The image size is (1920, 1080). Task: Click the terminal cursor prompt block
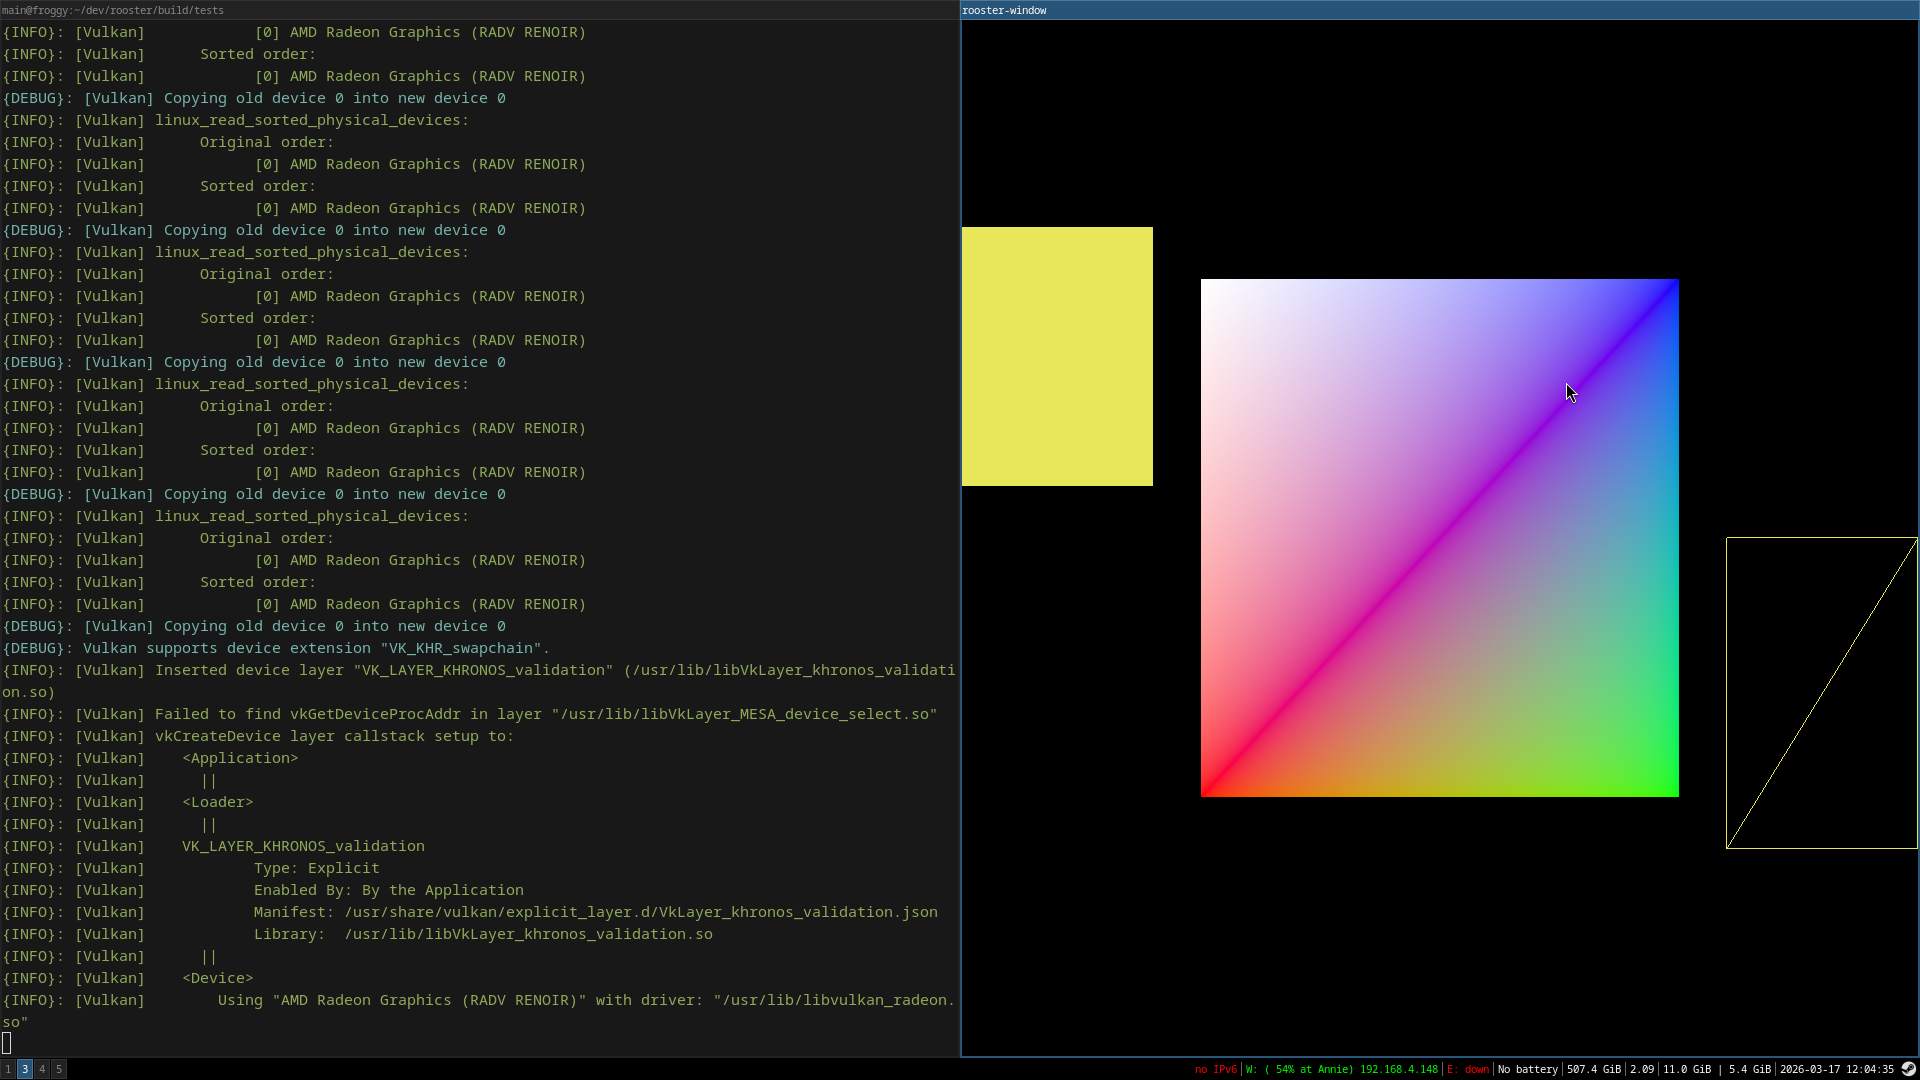coord(7,1044)
